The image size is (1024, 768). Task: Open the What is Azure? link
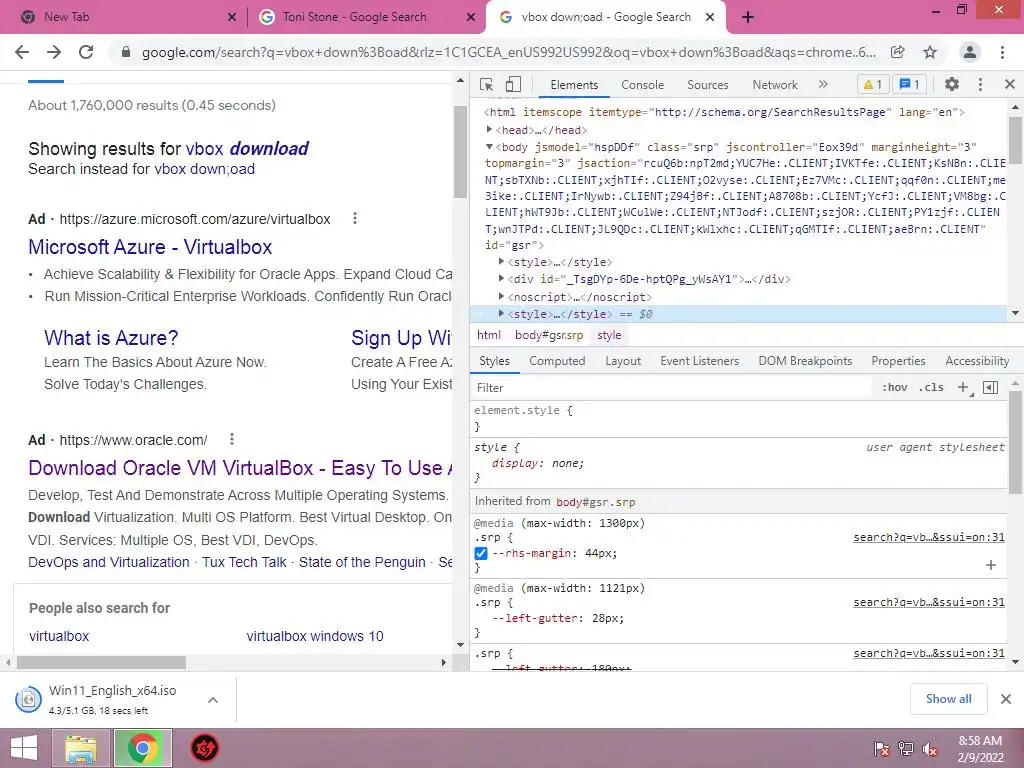[111, 338]
